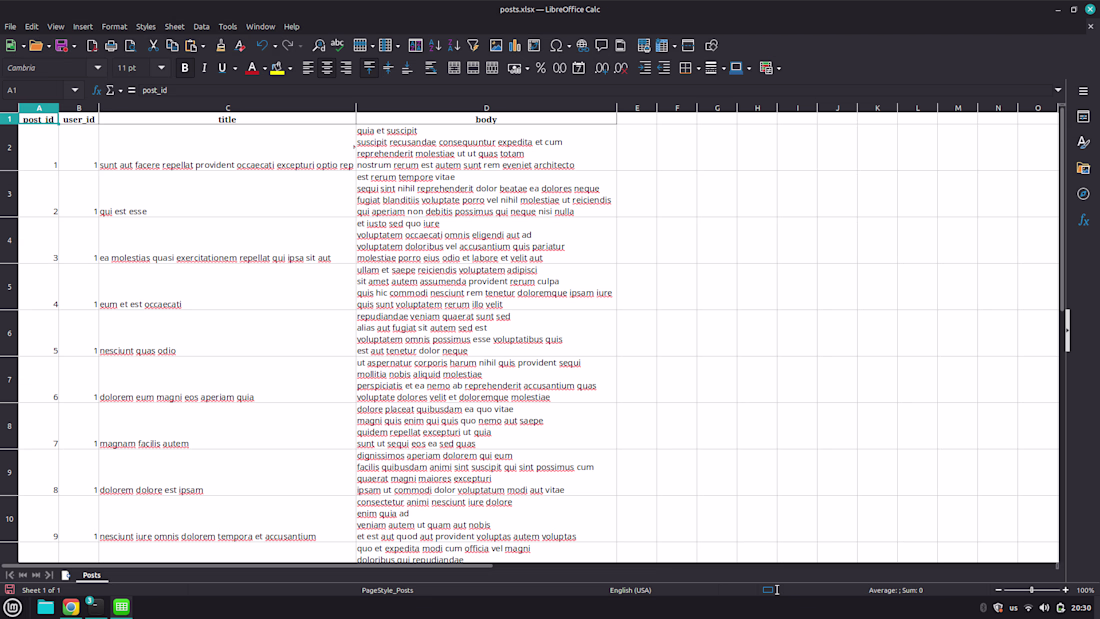Toggle Align Top vertical alignment
Image resolution: width=1100 pixels, height=619 pixels.
pyautogui.click(x=369, y=68)
